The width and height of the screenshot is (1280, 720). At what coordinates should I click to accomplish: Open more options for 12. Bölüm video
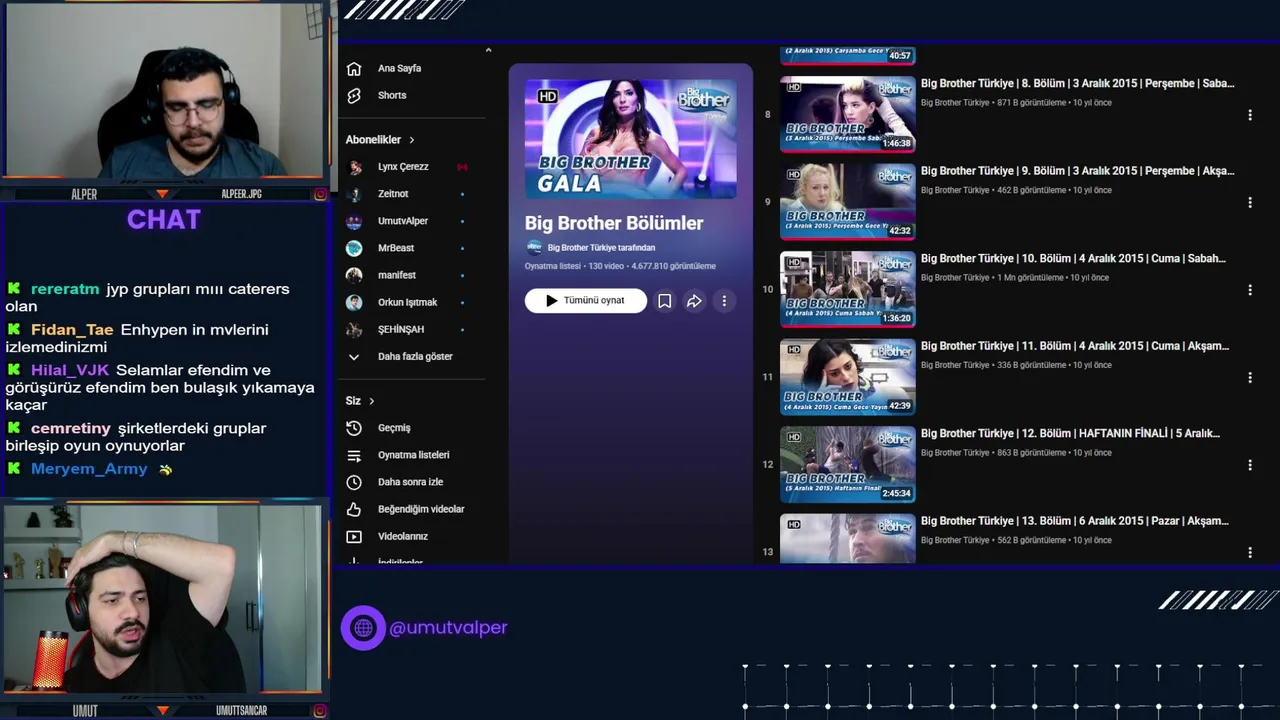pyautogui.click(x=1249, y=465)
